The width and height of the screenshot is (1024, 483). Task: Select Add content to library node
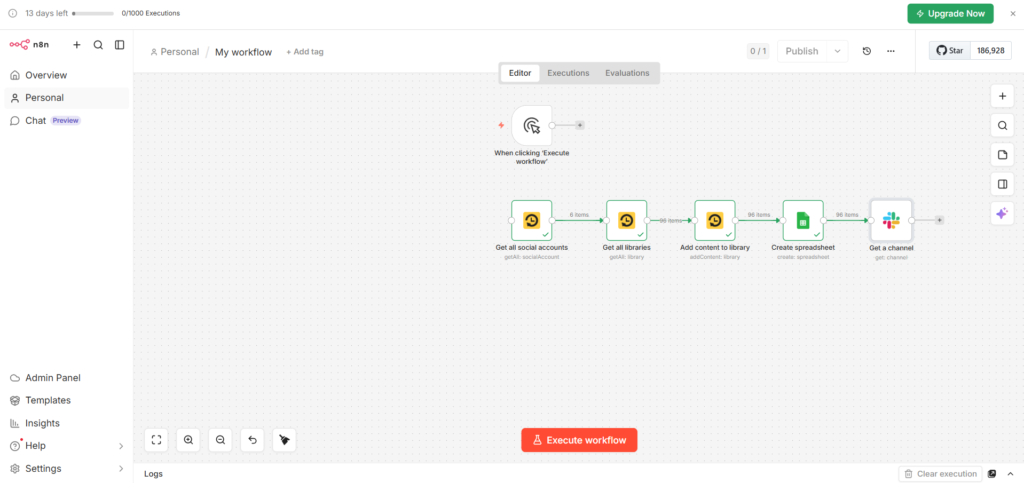714,221
